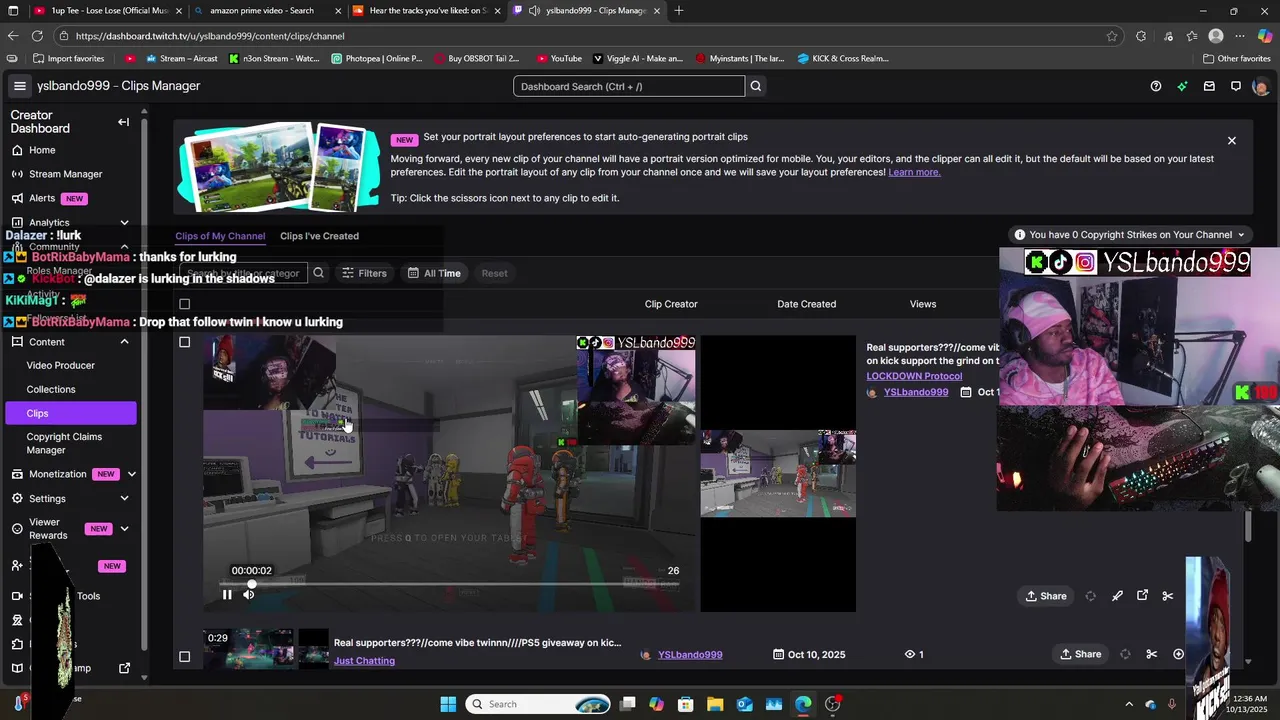Image resolution: width=1280 pixels, height=720 pixels.
Task: Click scissors edit icon on LOCKDOWN clip
Action: point(1168,596)
